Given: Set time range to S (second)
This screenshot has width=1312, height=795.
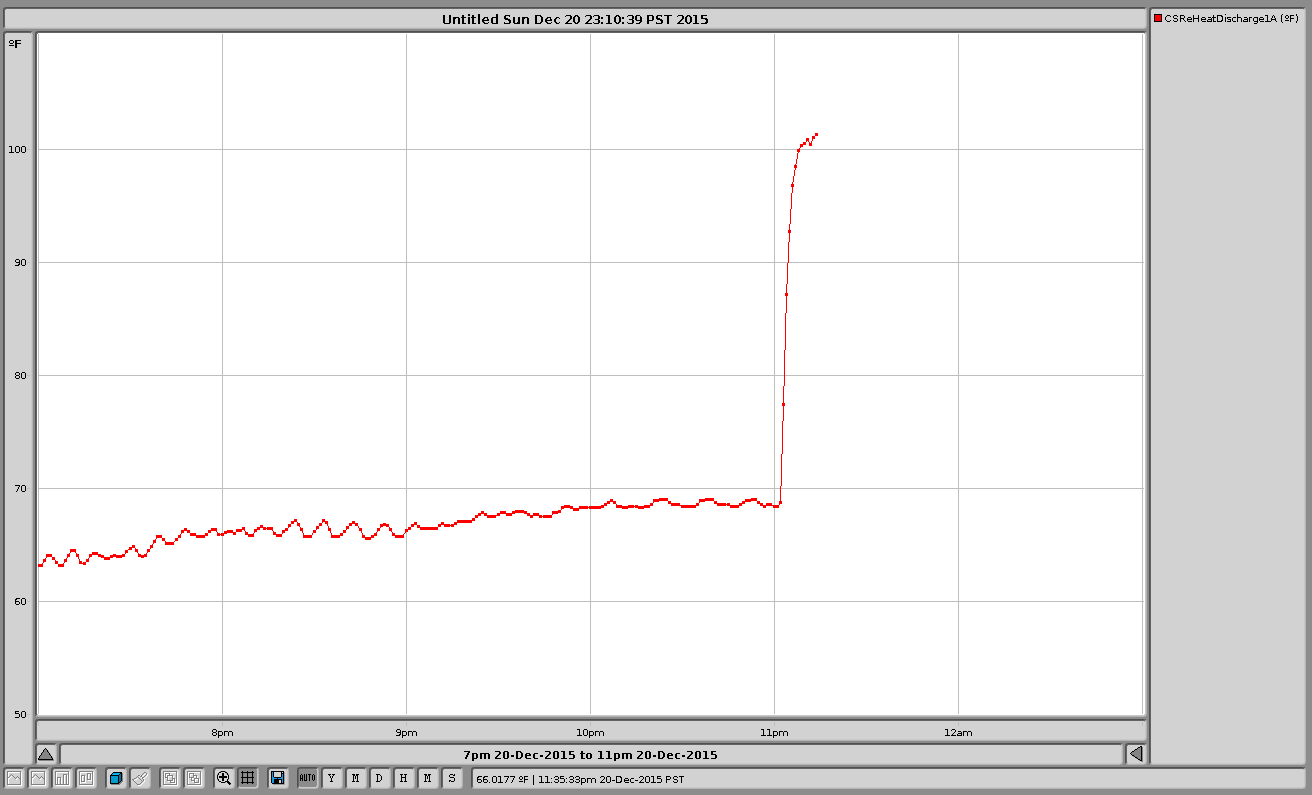Looking at the screenshot, I should click(452, 778).
